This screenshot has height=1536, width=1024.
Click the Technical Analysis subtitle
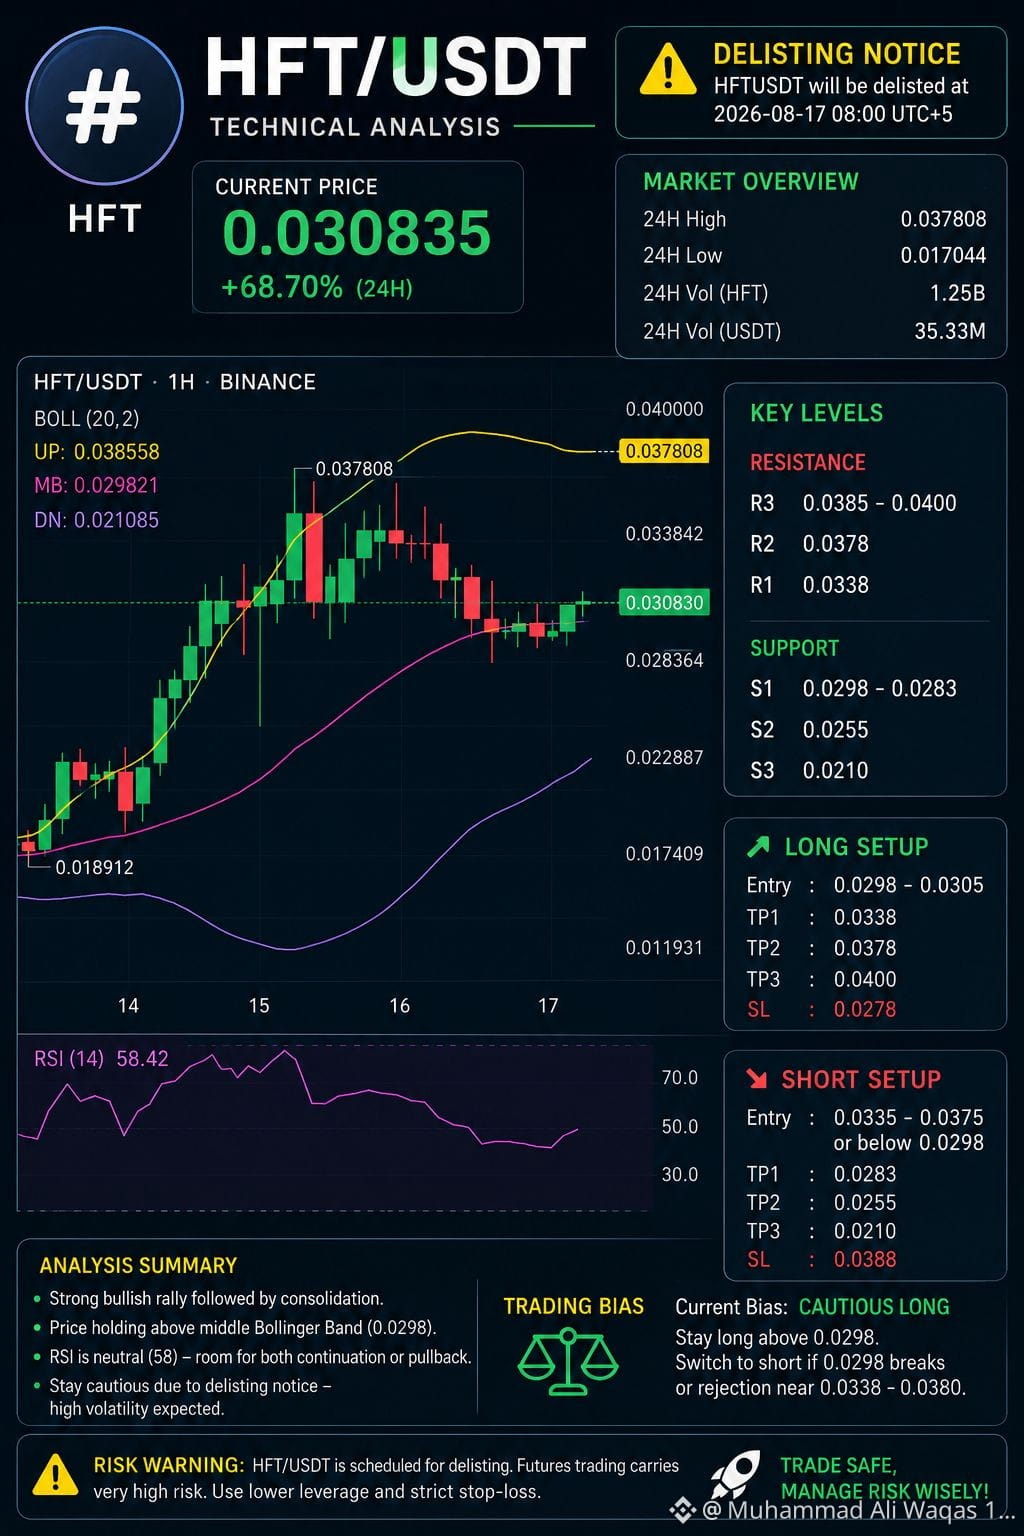pos(355,127)
